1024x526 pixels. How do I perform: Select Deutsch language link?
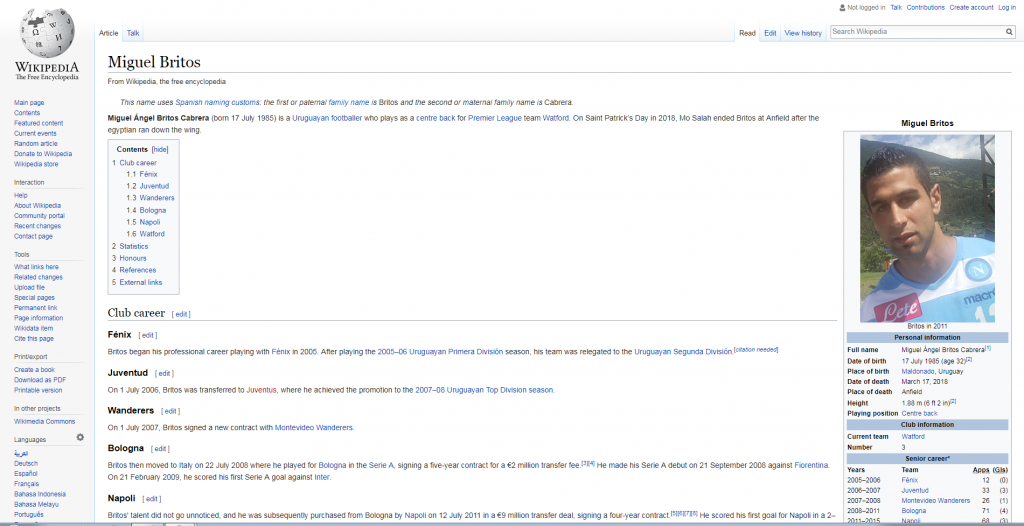pyautogui.click(x=26, y=463)
